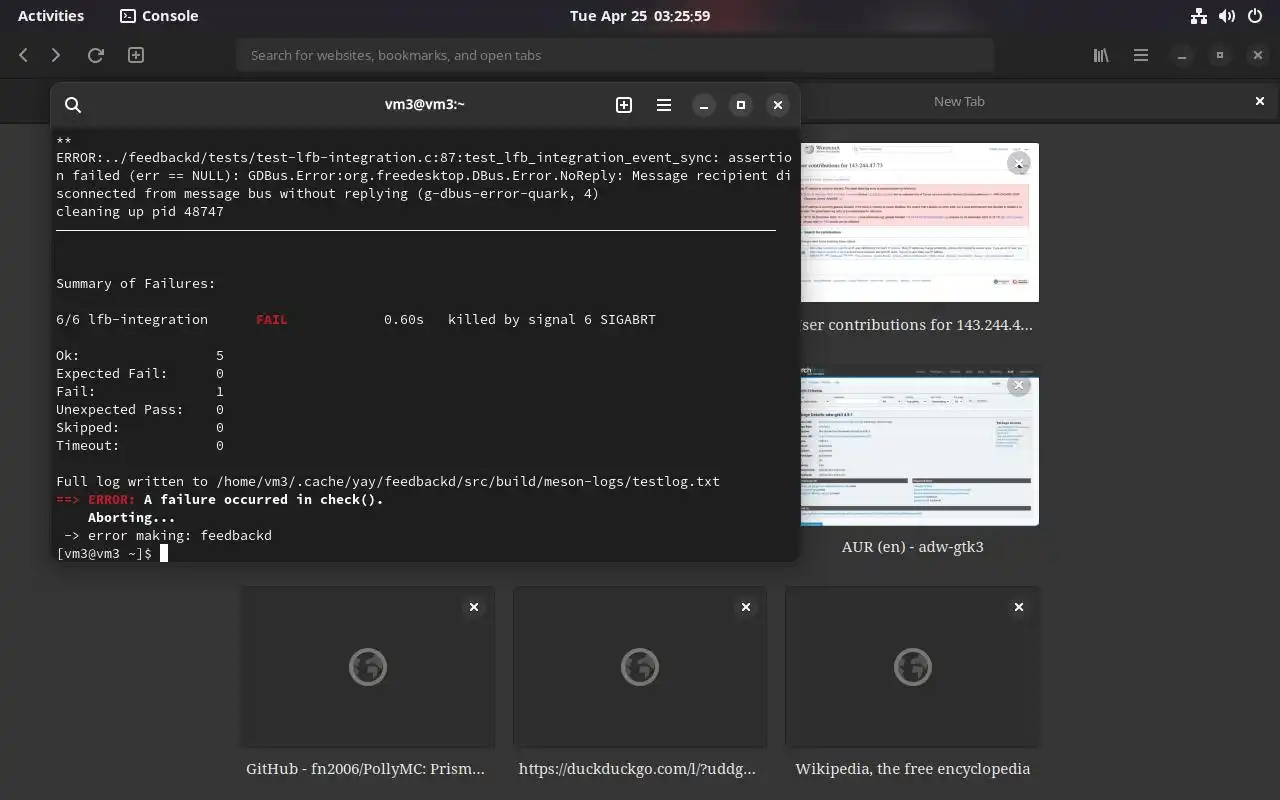Click the volume icon in top bar

1227,16
